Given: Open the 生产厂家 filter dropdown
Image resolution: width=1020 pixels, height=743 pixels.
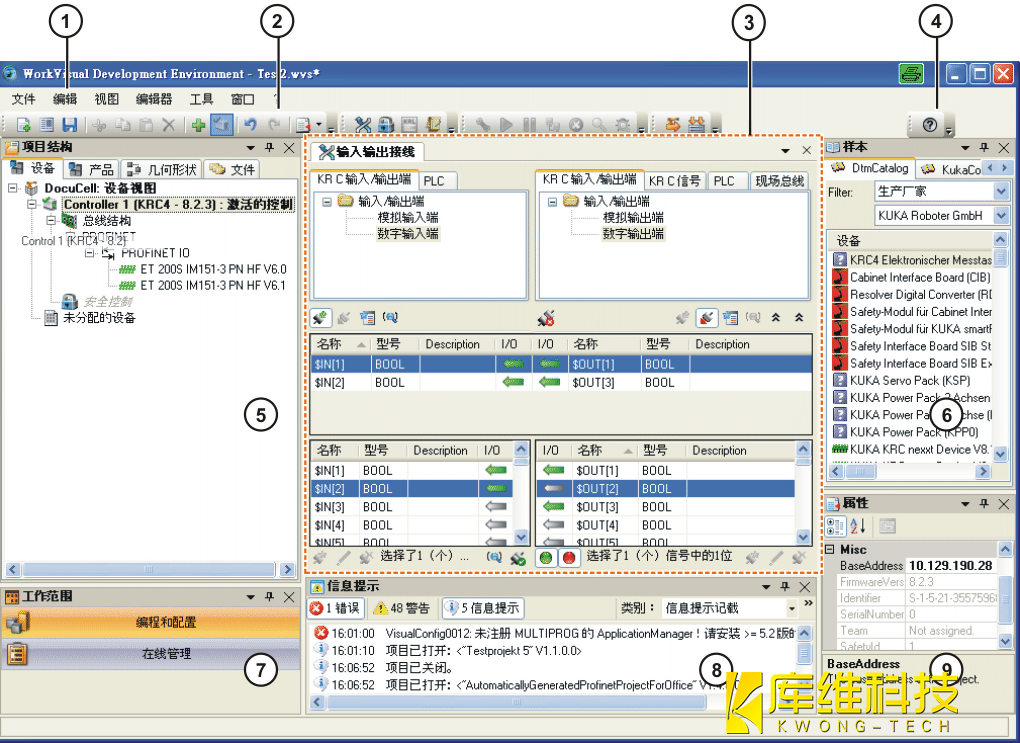Looking at the screenshot, I should 1001,191.
